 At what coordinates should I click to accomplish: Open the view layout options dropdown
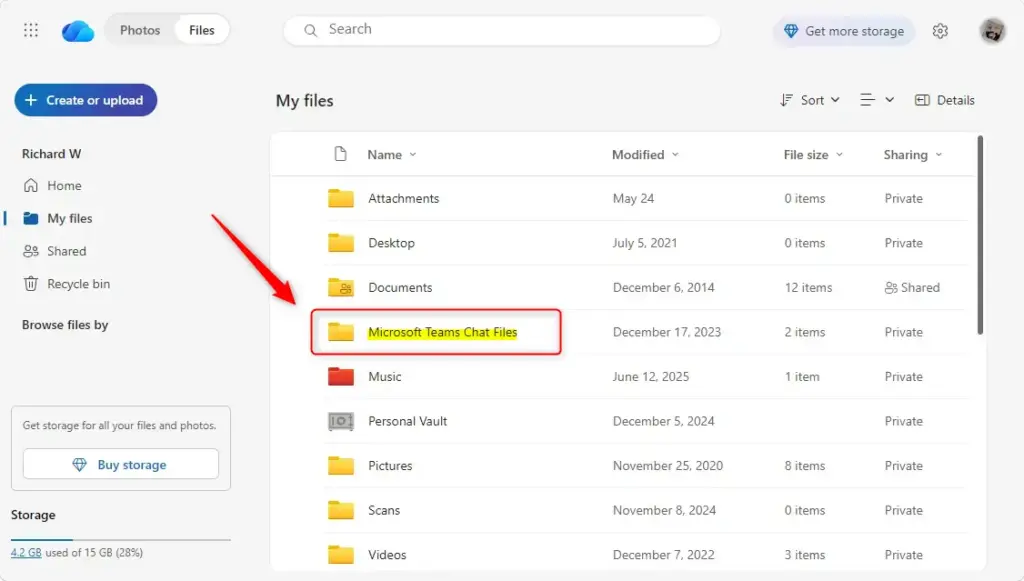click(876, 100)
